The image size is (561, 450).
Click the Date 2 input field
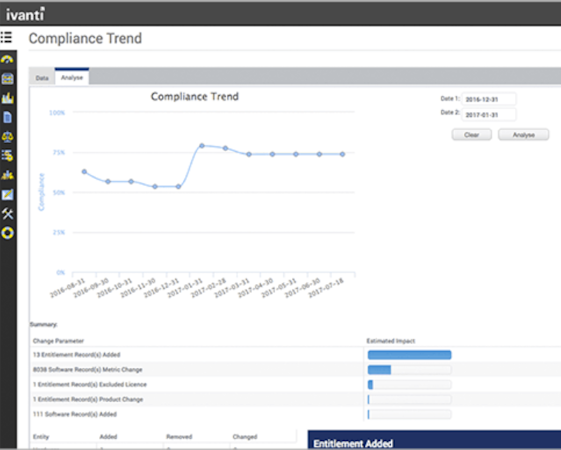(x=489, y=114)
